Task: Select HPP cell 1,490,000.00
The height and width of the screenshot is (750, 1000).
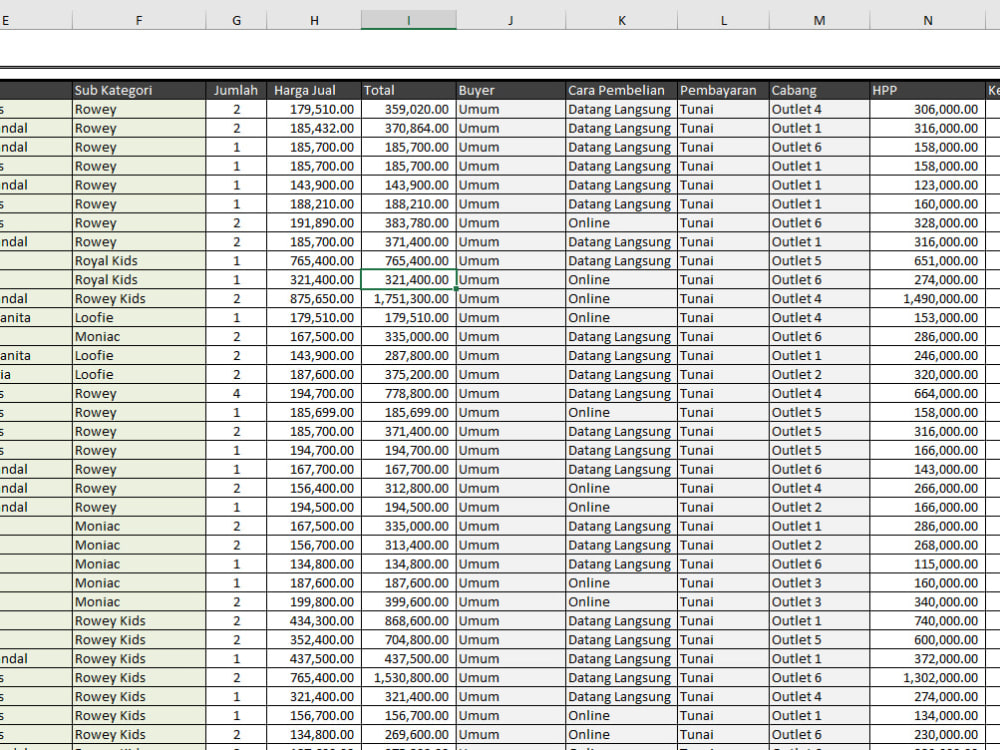Action: coord(927,298)
